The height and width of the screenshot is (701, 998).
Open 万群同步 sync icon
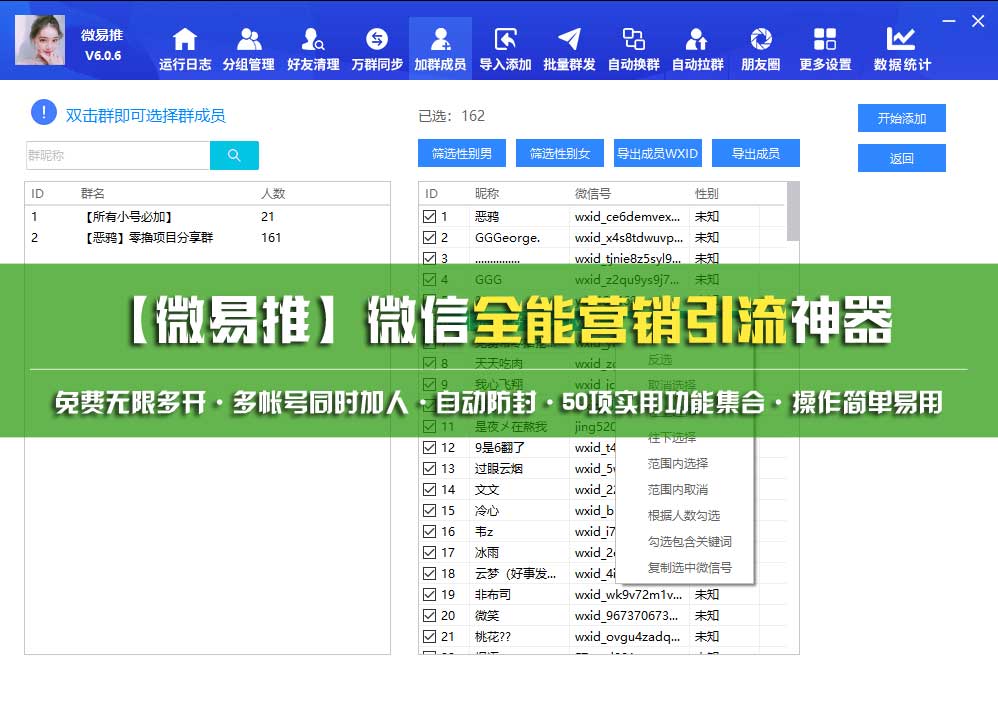click(x=377, y=40)
